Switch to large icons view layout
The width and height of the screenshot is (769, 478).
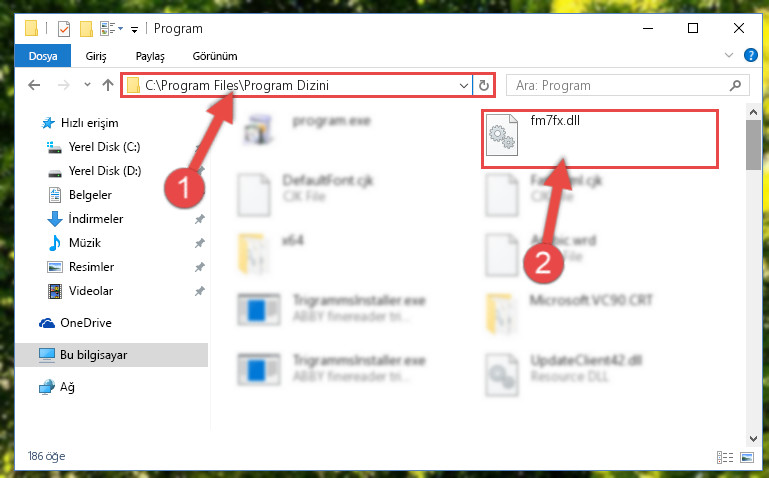(747, 457)
